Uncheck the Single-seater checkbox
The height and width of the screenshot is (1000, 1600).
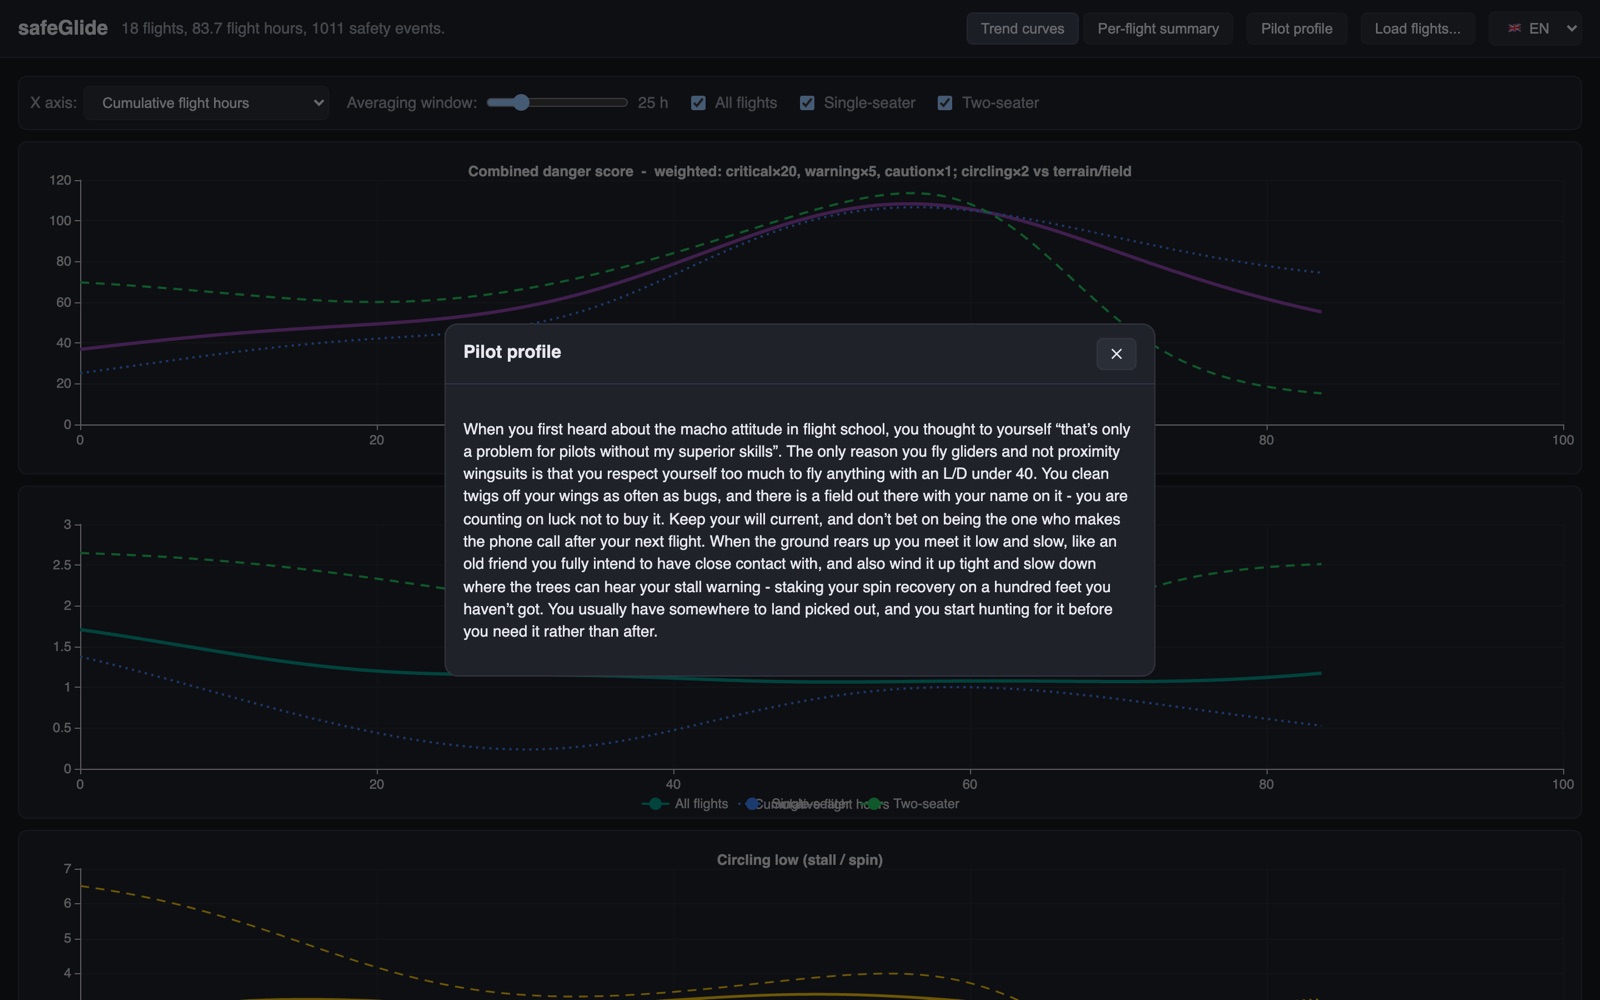pyautogui.click(x=807, y=103)
